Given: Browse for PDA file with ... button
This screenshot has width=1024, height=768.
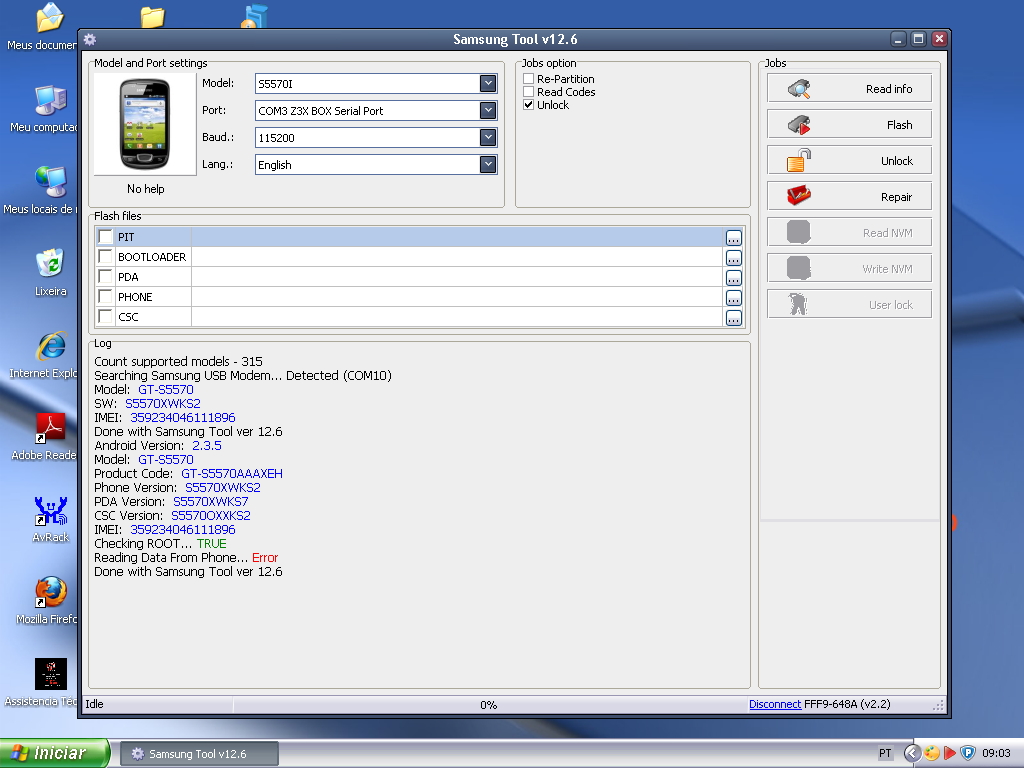Looking at the screenshot, I should [x=733, y=278].
